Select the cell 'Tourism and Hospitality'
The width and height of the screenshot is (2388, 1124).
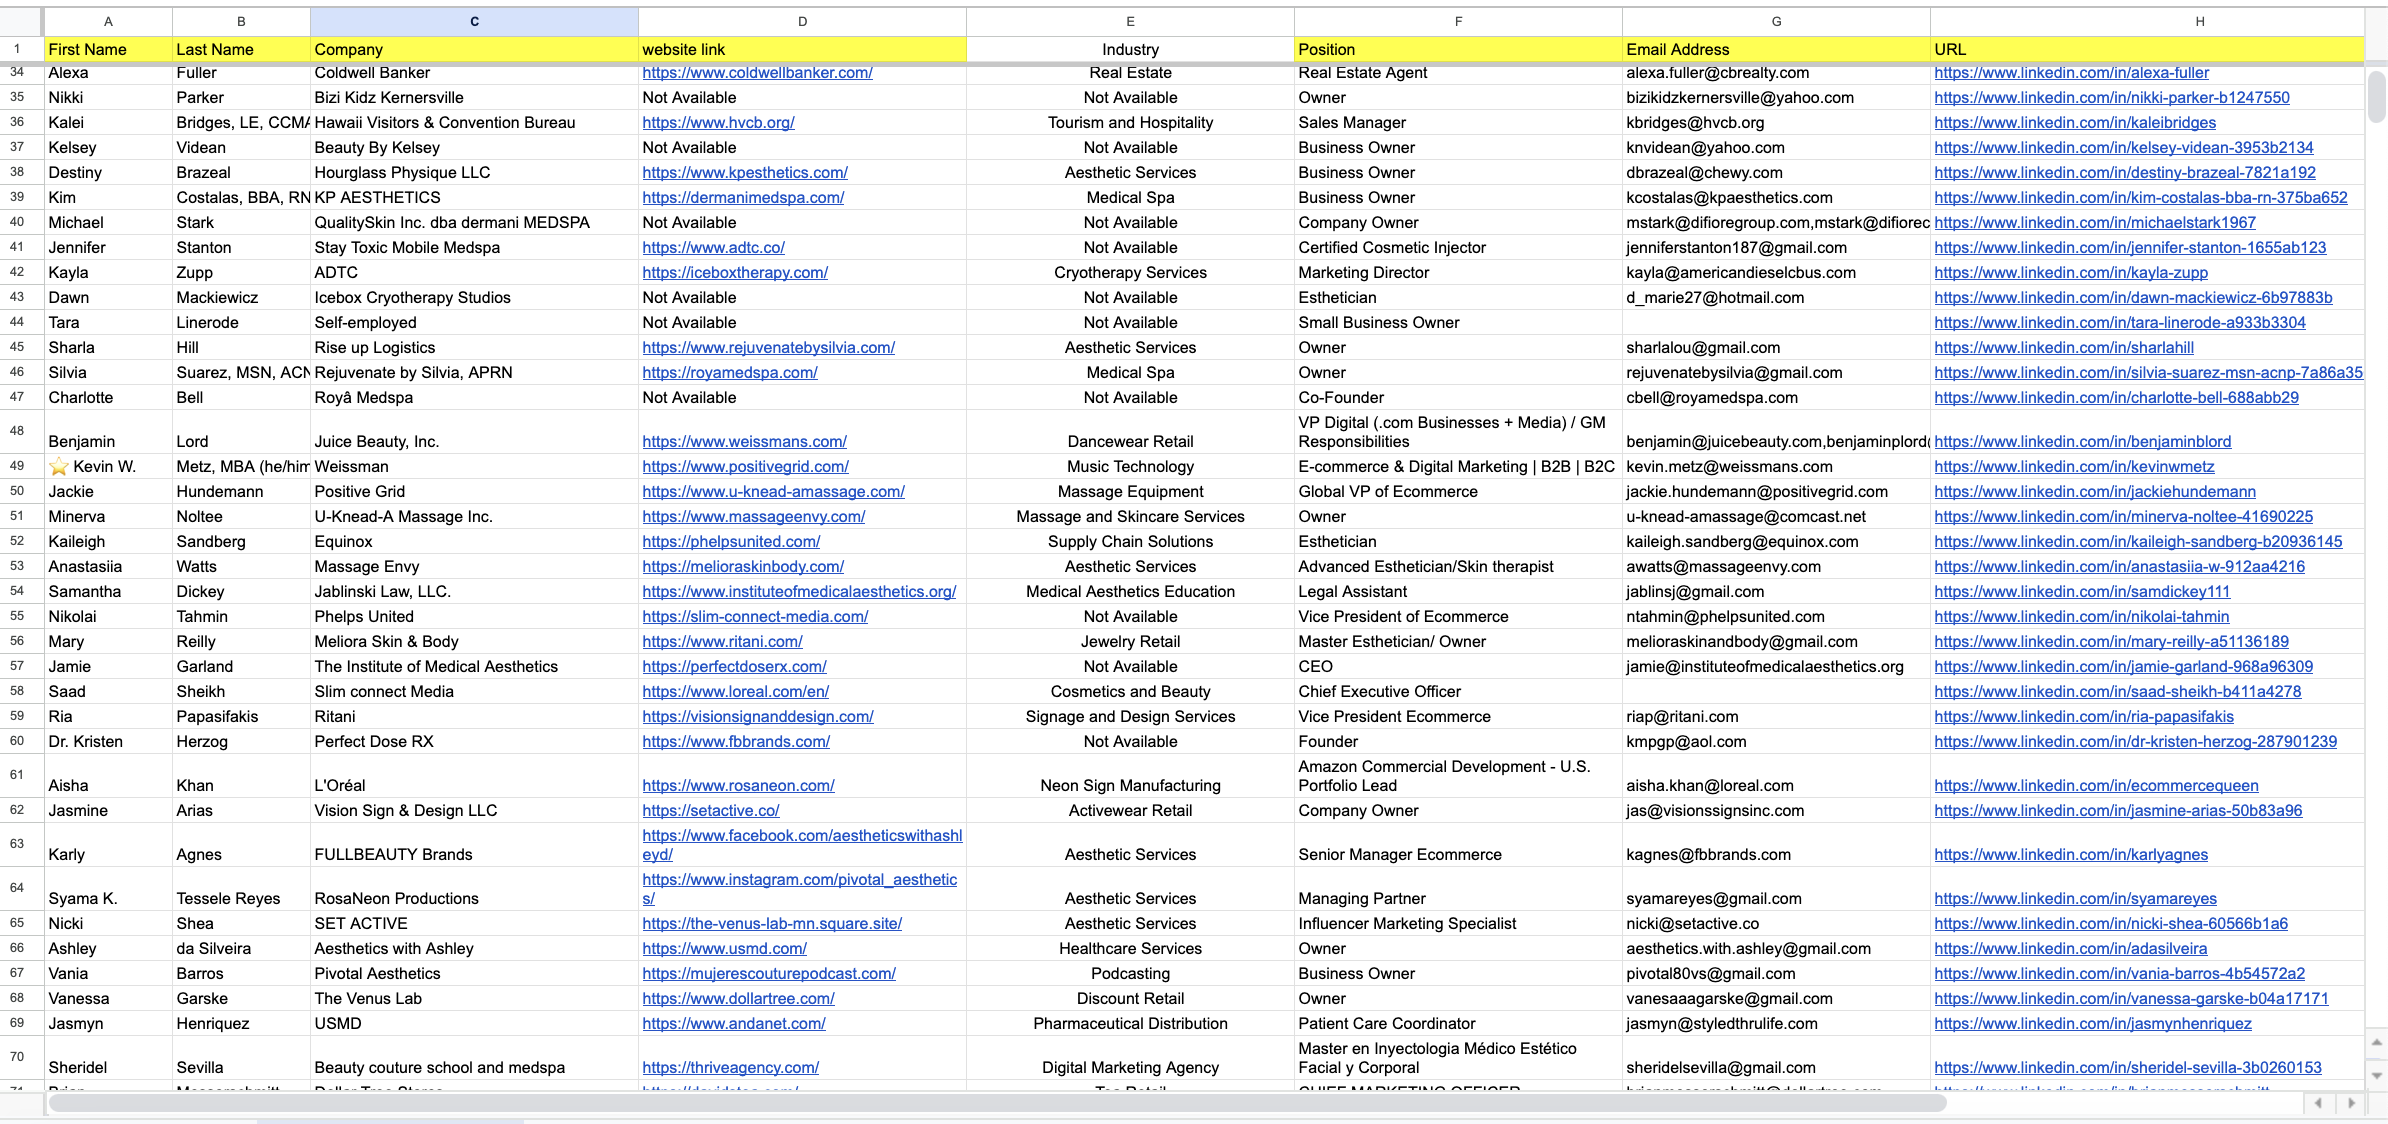1130,122
